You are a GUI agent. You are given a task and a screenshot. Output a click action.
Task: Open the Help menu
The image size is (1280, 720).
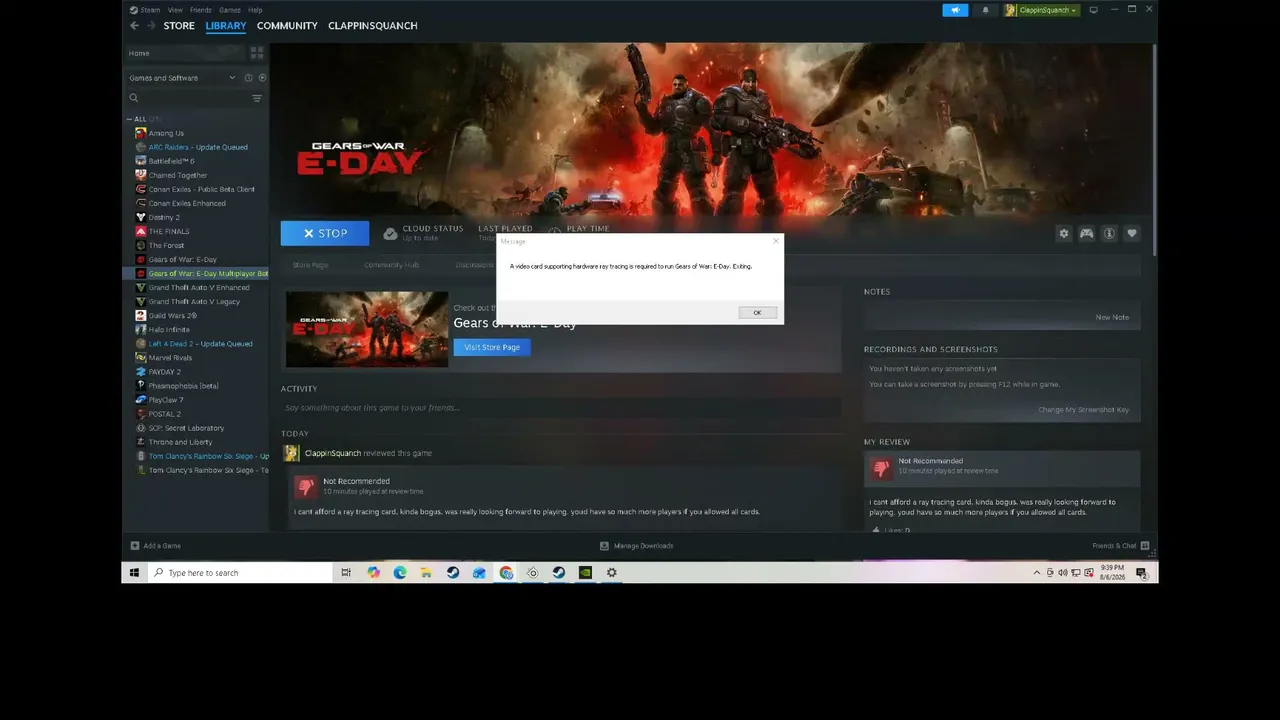pyautogui.click(x=255, y=10)
